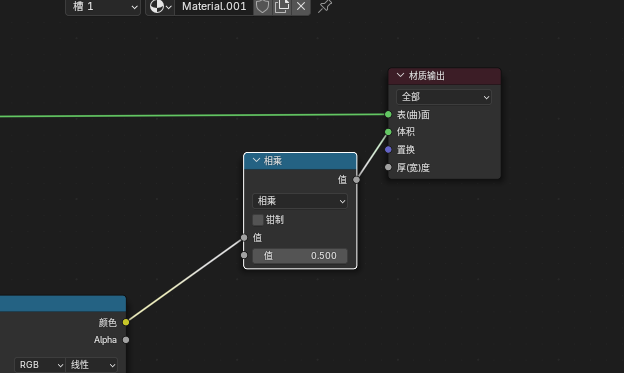
Task: Open the 相乘 operation dropdown
Action: (300, 201)
